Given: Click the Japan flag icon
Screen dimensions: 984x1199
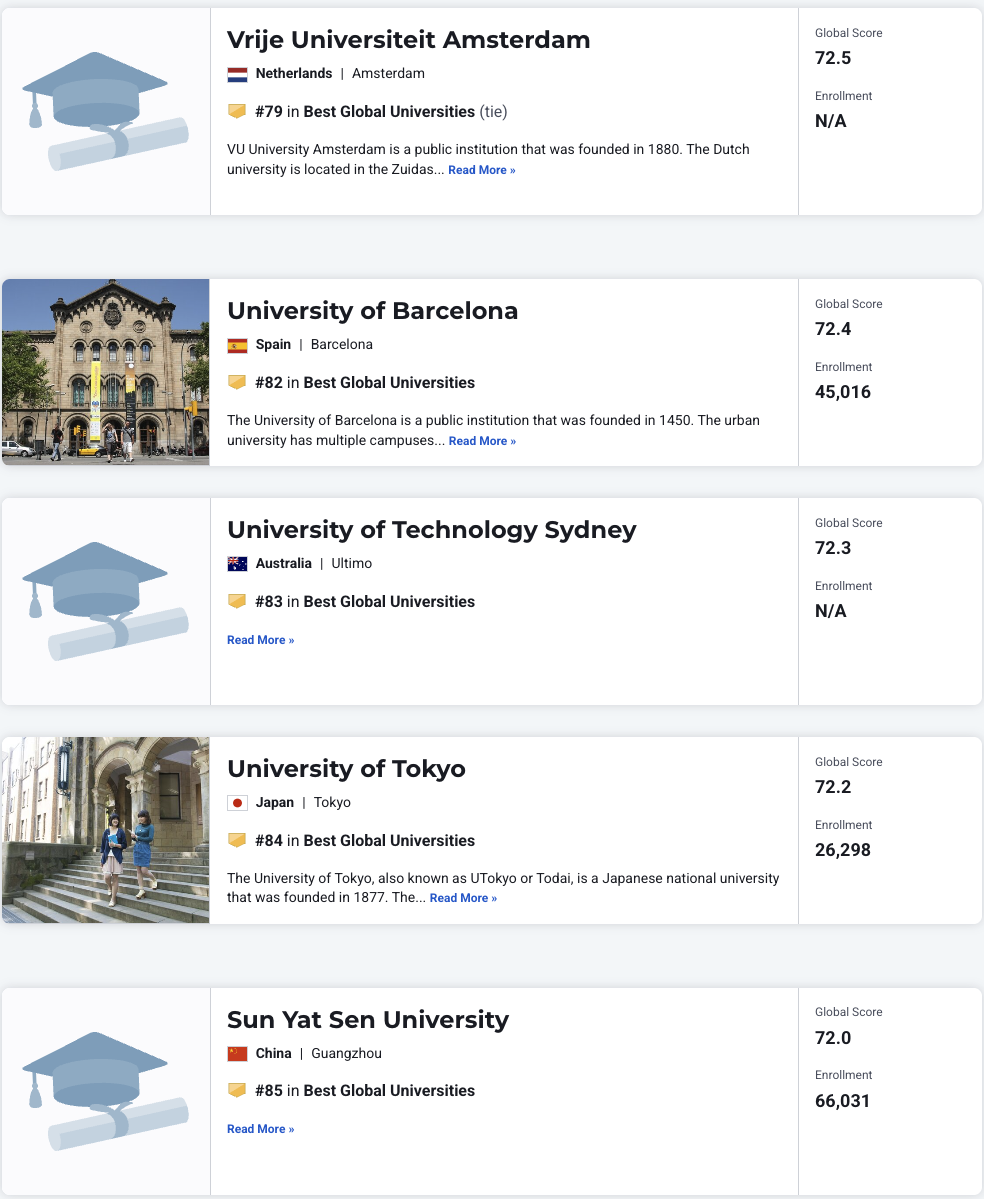Looking at the screenshot, I should [x=237, y=803].
